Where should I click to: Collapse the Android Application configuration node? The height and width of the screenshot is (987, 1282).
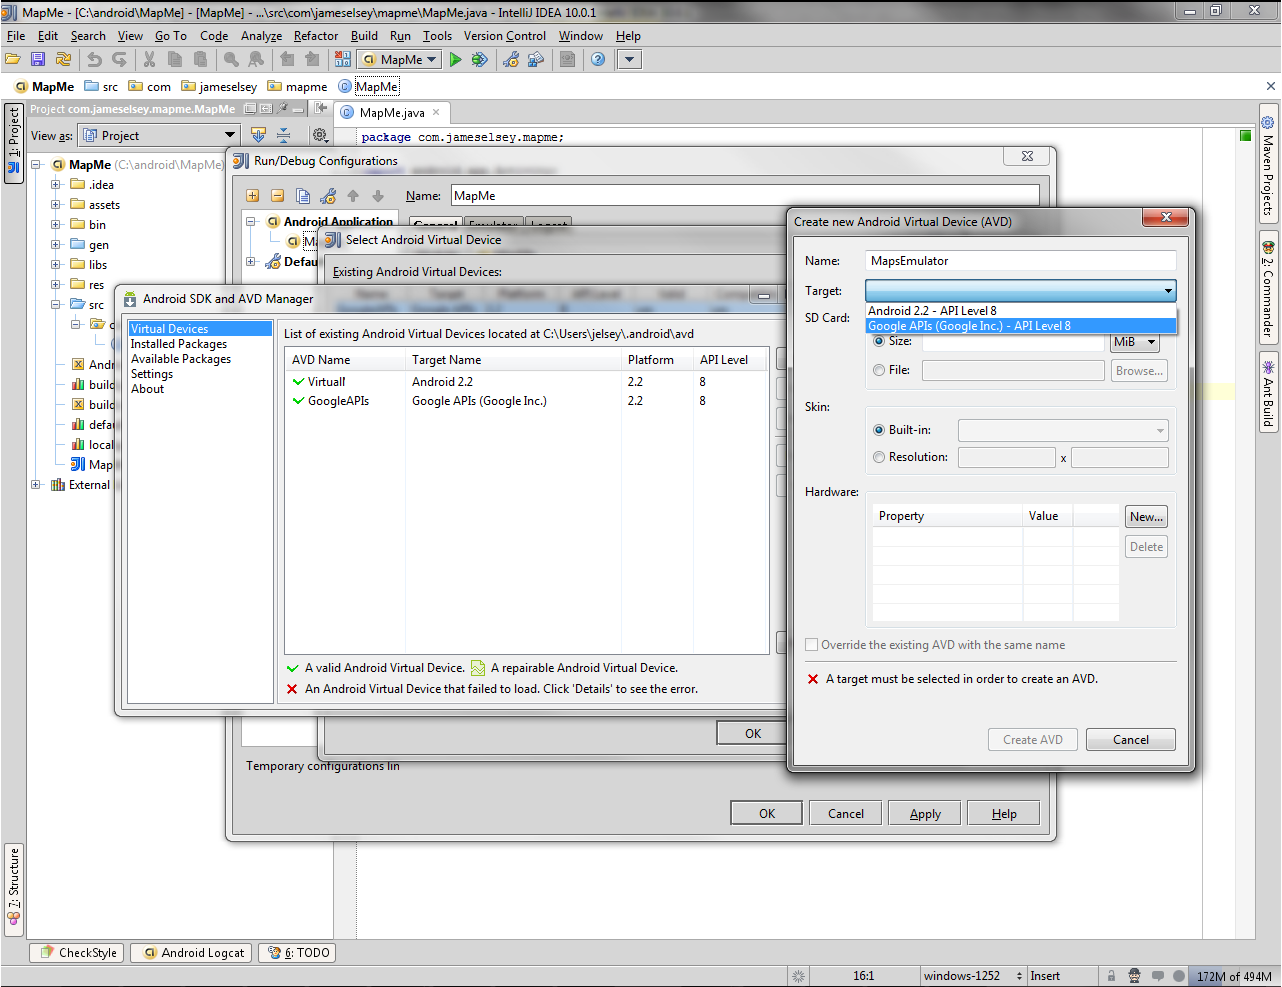coord(251,222)
